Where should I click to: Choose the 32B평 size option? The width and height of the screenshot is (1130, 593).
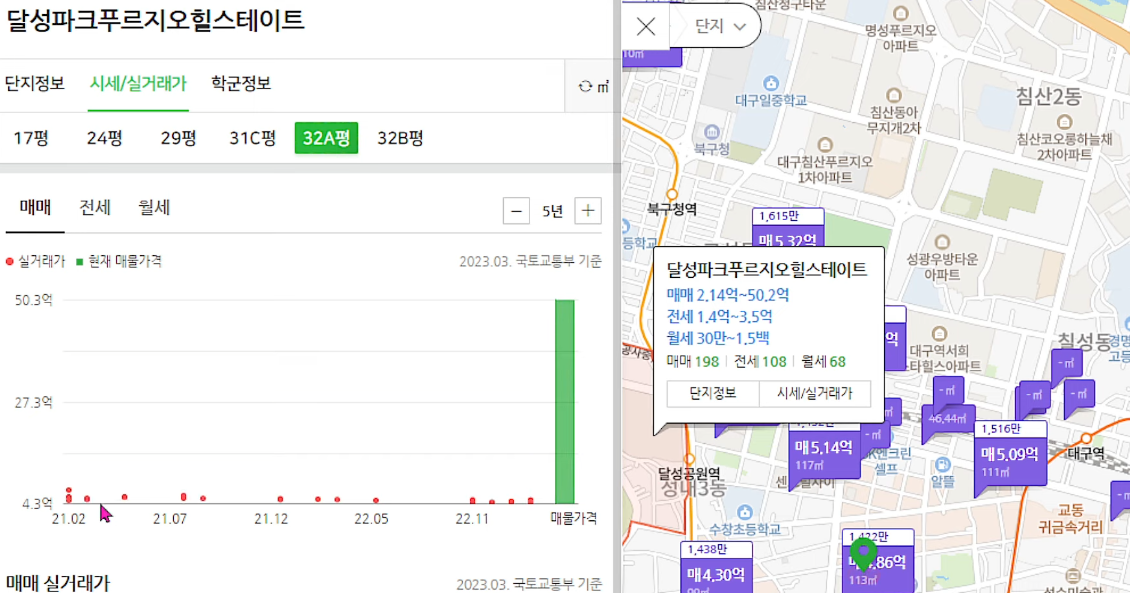(401, 138)
